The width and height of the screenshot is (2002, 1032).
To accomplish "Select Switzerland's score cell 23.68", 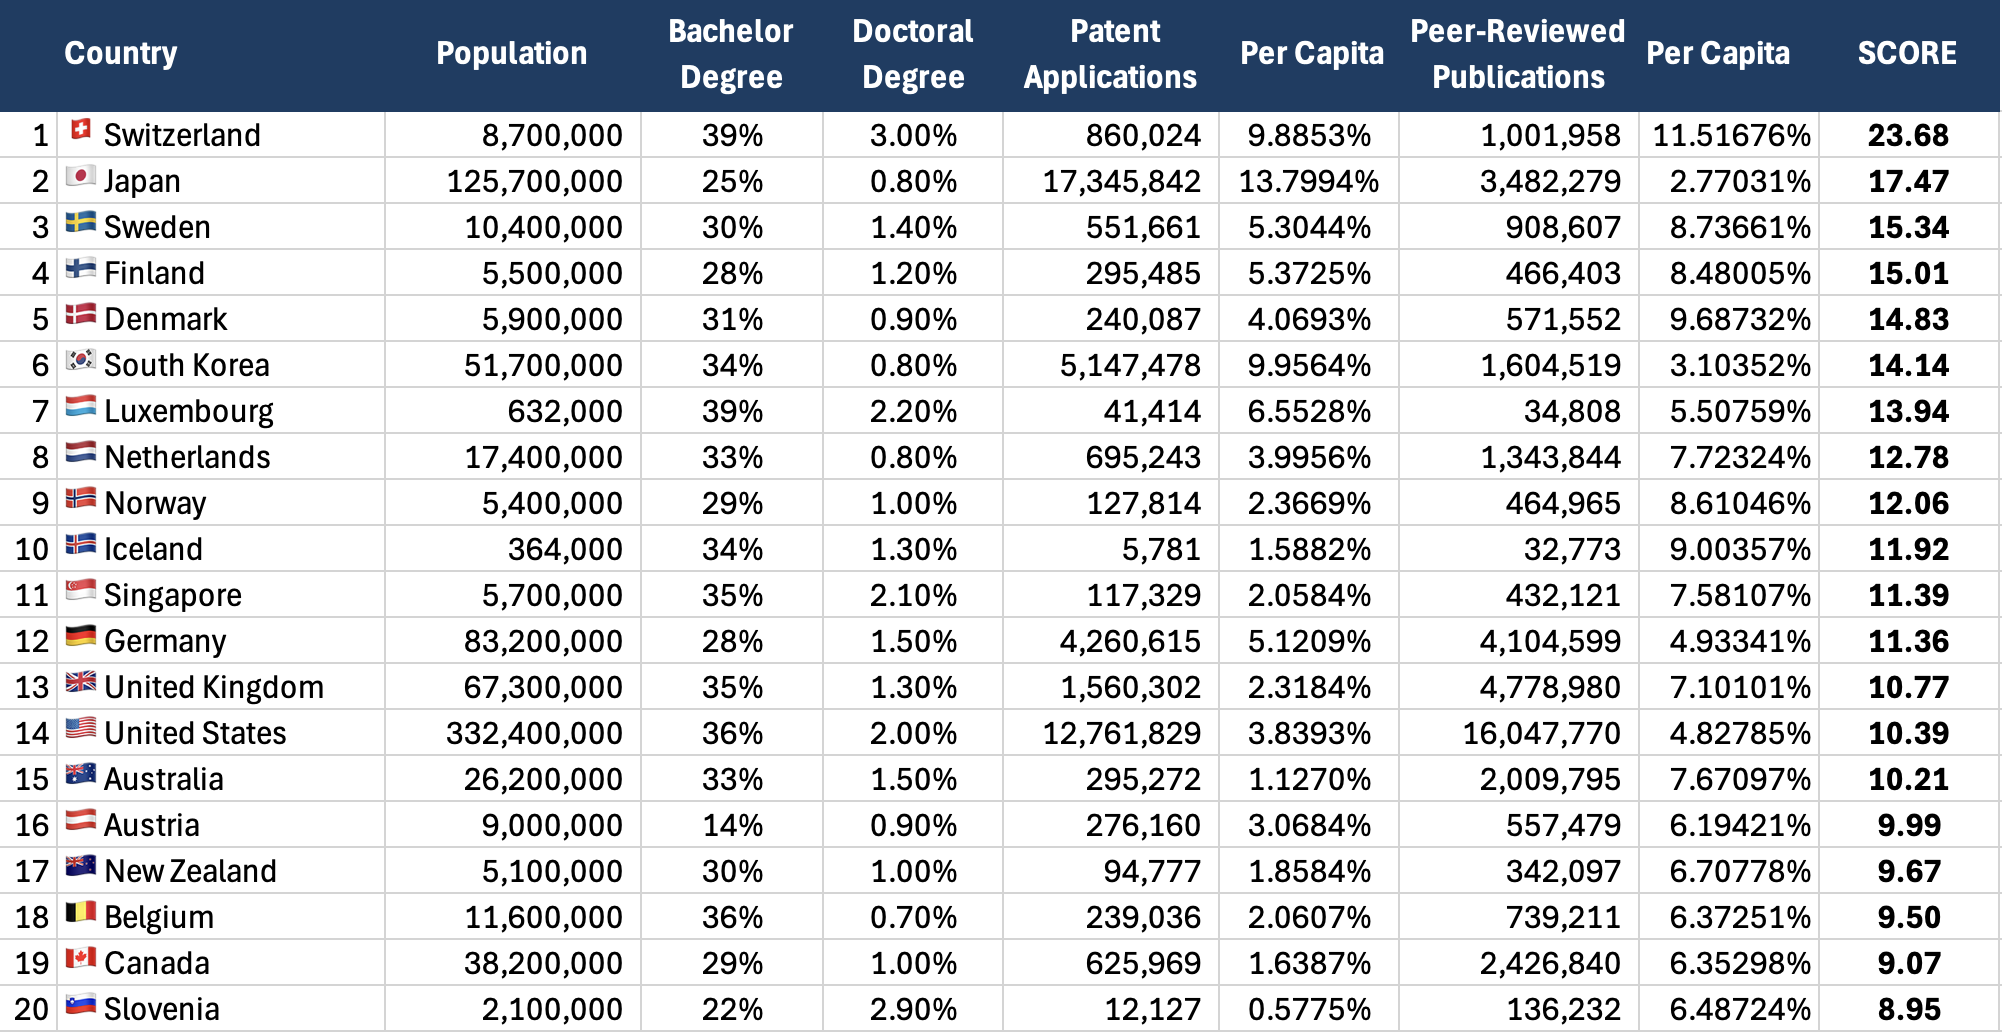I will pos(1907,135).
